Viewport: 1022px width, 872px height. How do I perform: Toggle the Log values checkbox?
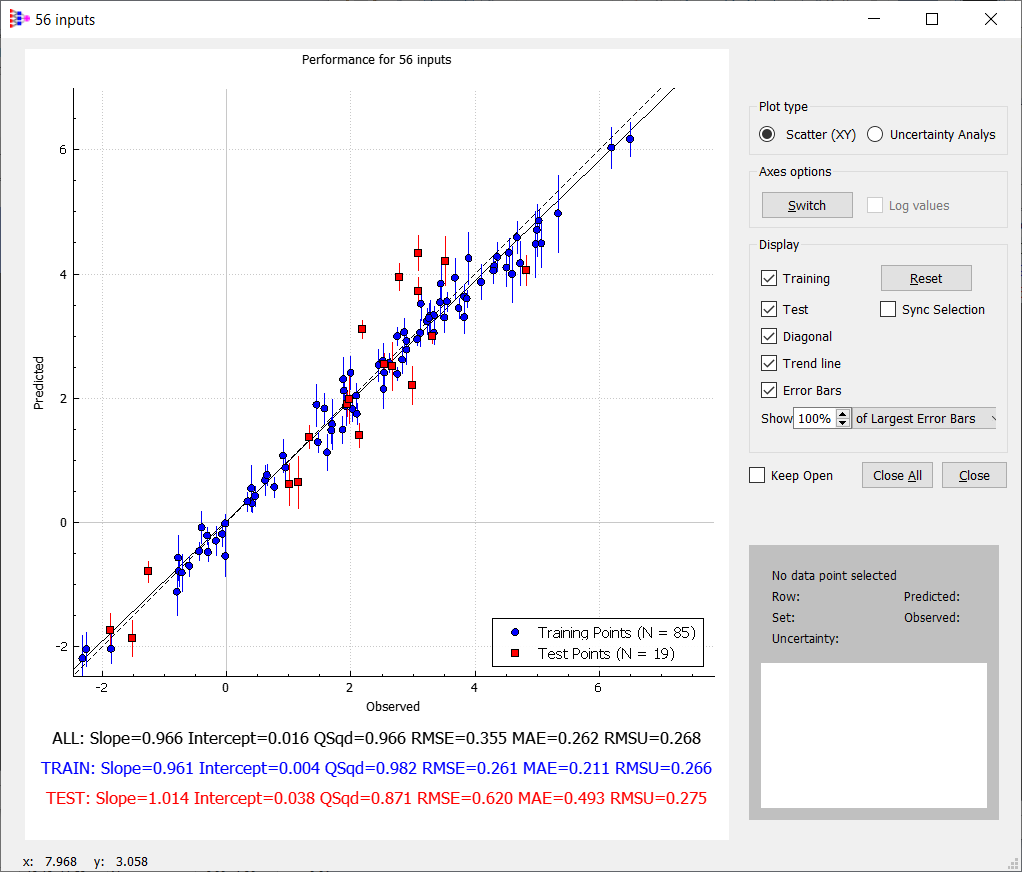875,205
